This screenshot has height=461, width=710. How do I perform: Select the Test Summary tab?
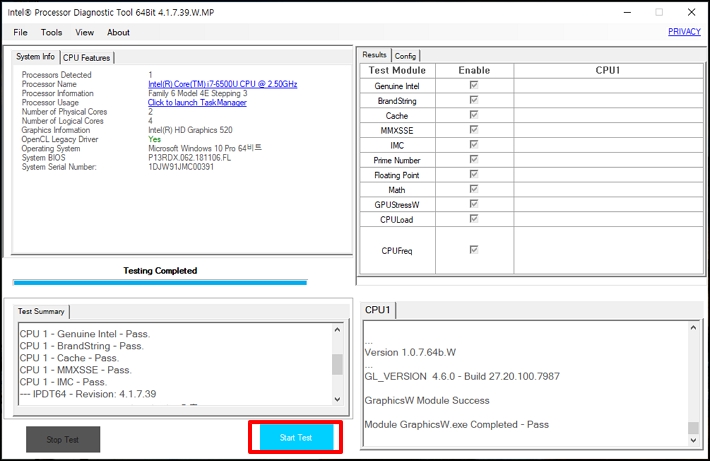tap(41, 312)
